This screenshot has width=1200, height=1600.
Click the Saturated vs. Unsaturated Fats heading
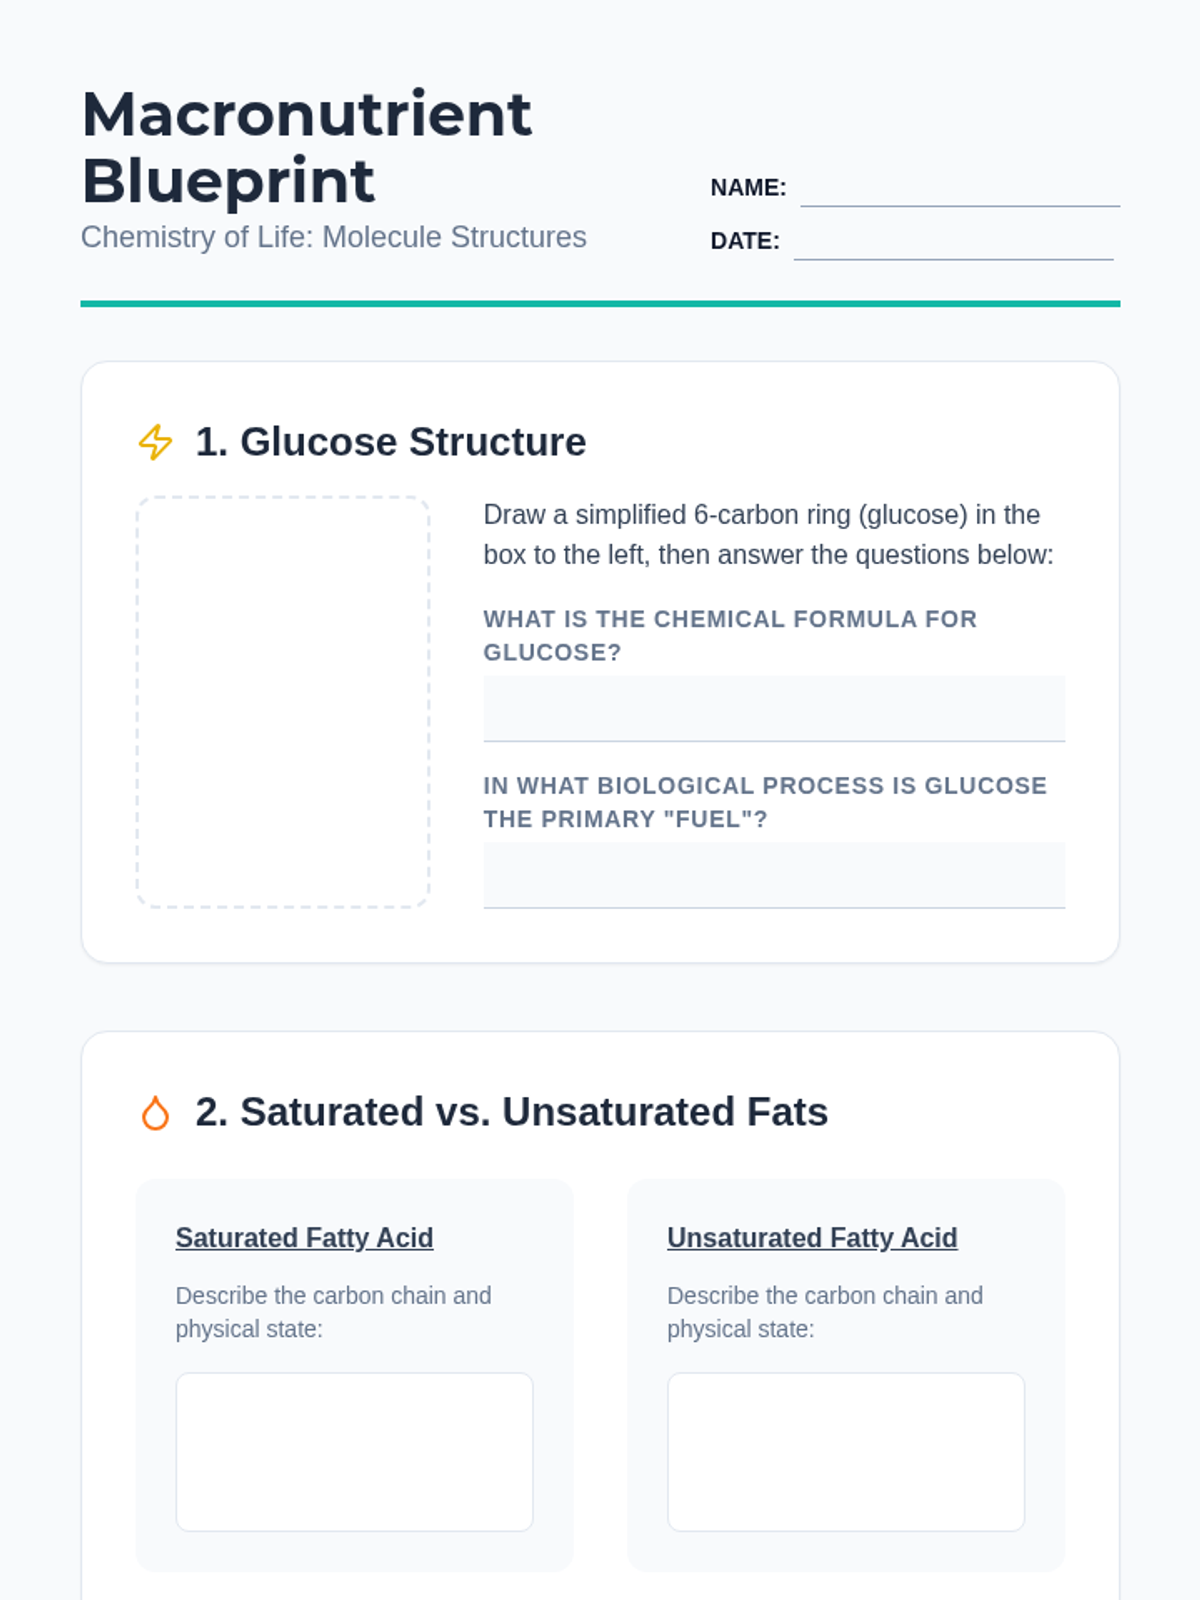[511, 1112]
